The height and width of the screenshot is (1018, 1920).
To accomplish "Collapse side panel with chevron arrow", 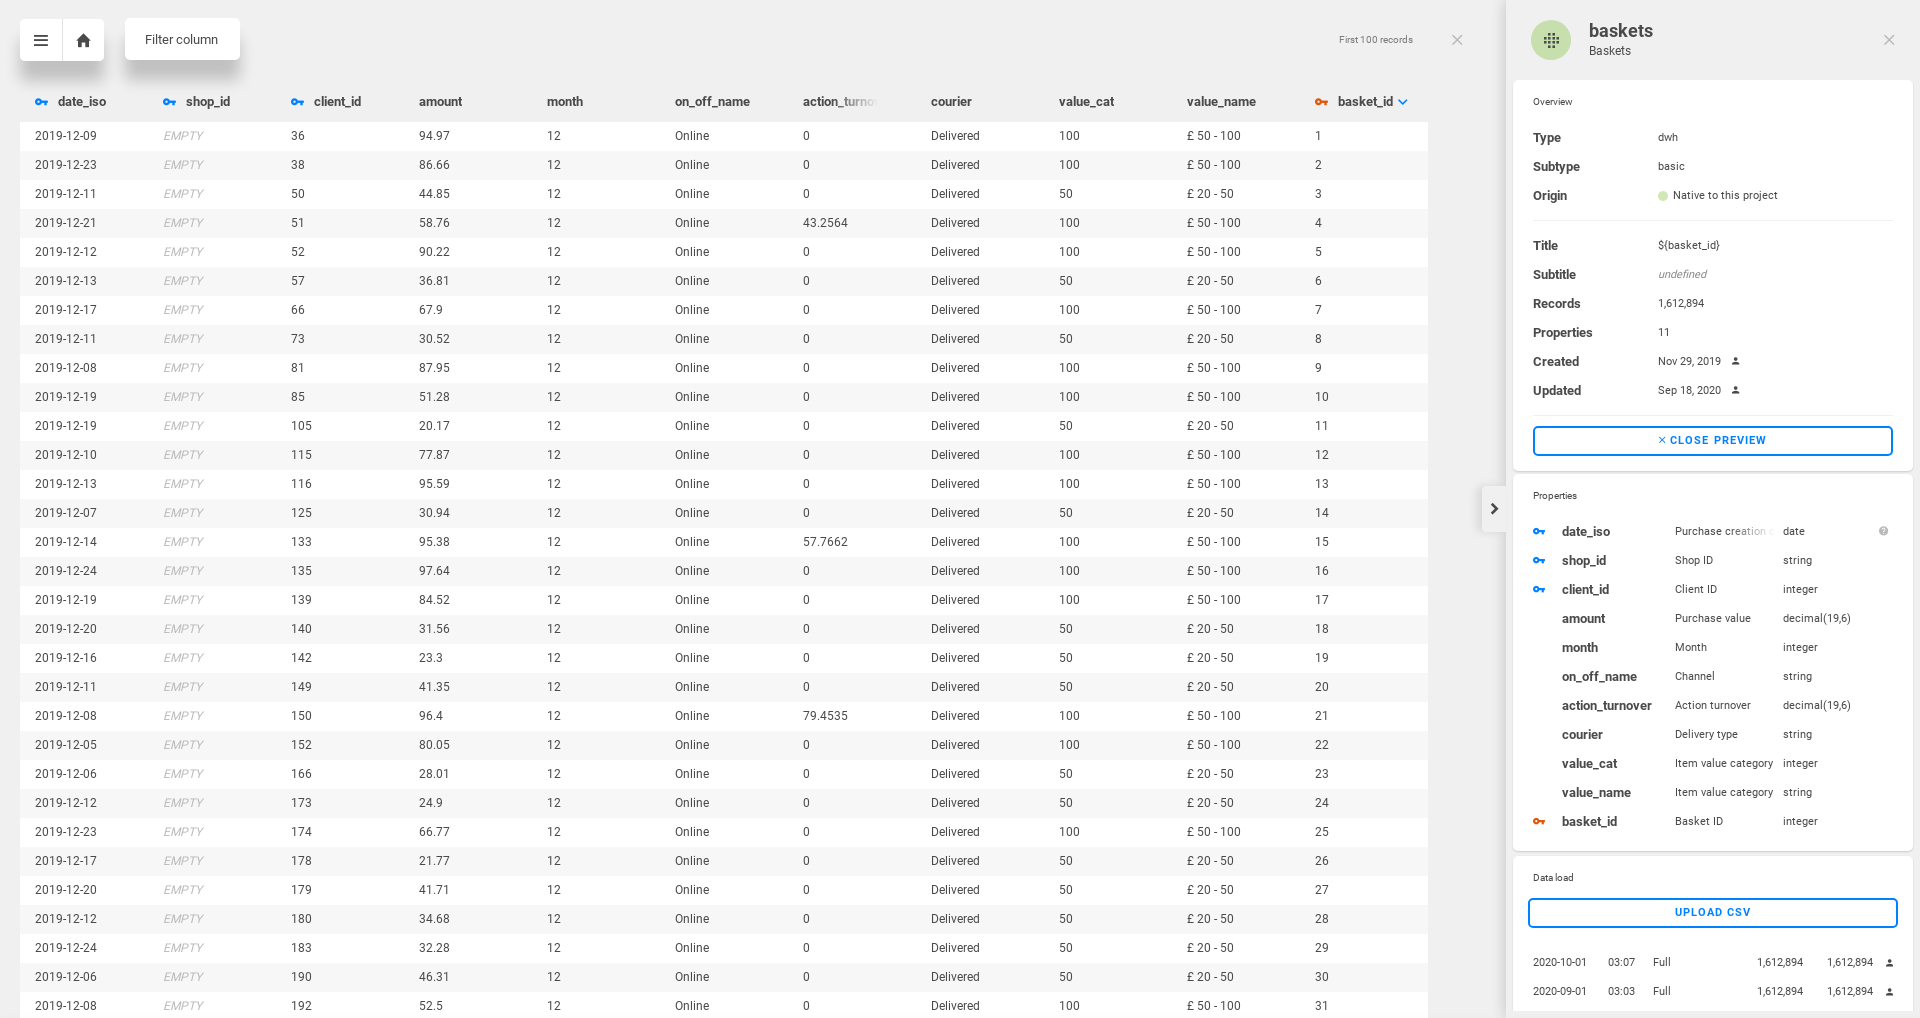I will tap(1494, 509).
